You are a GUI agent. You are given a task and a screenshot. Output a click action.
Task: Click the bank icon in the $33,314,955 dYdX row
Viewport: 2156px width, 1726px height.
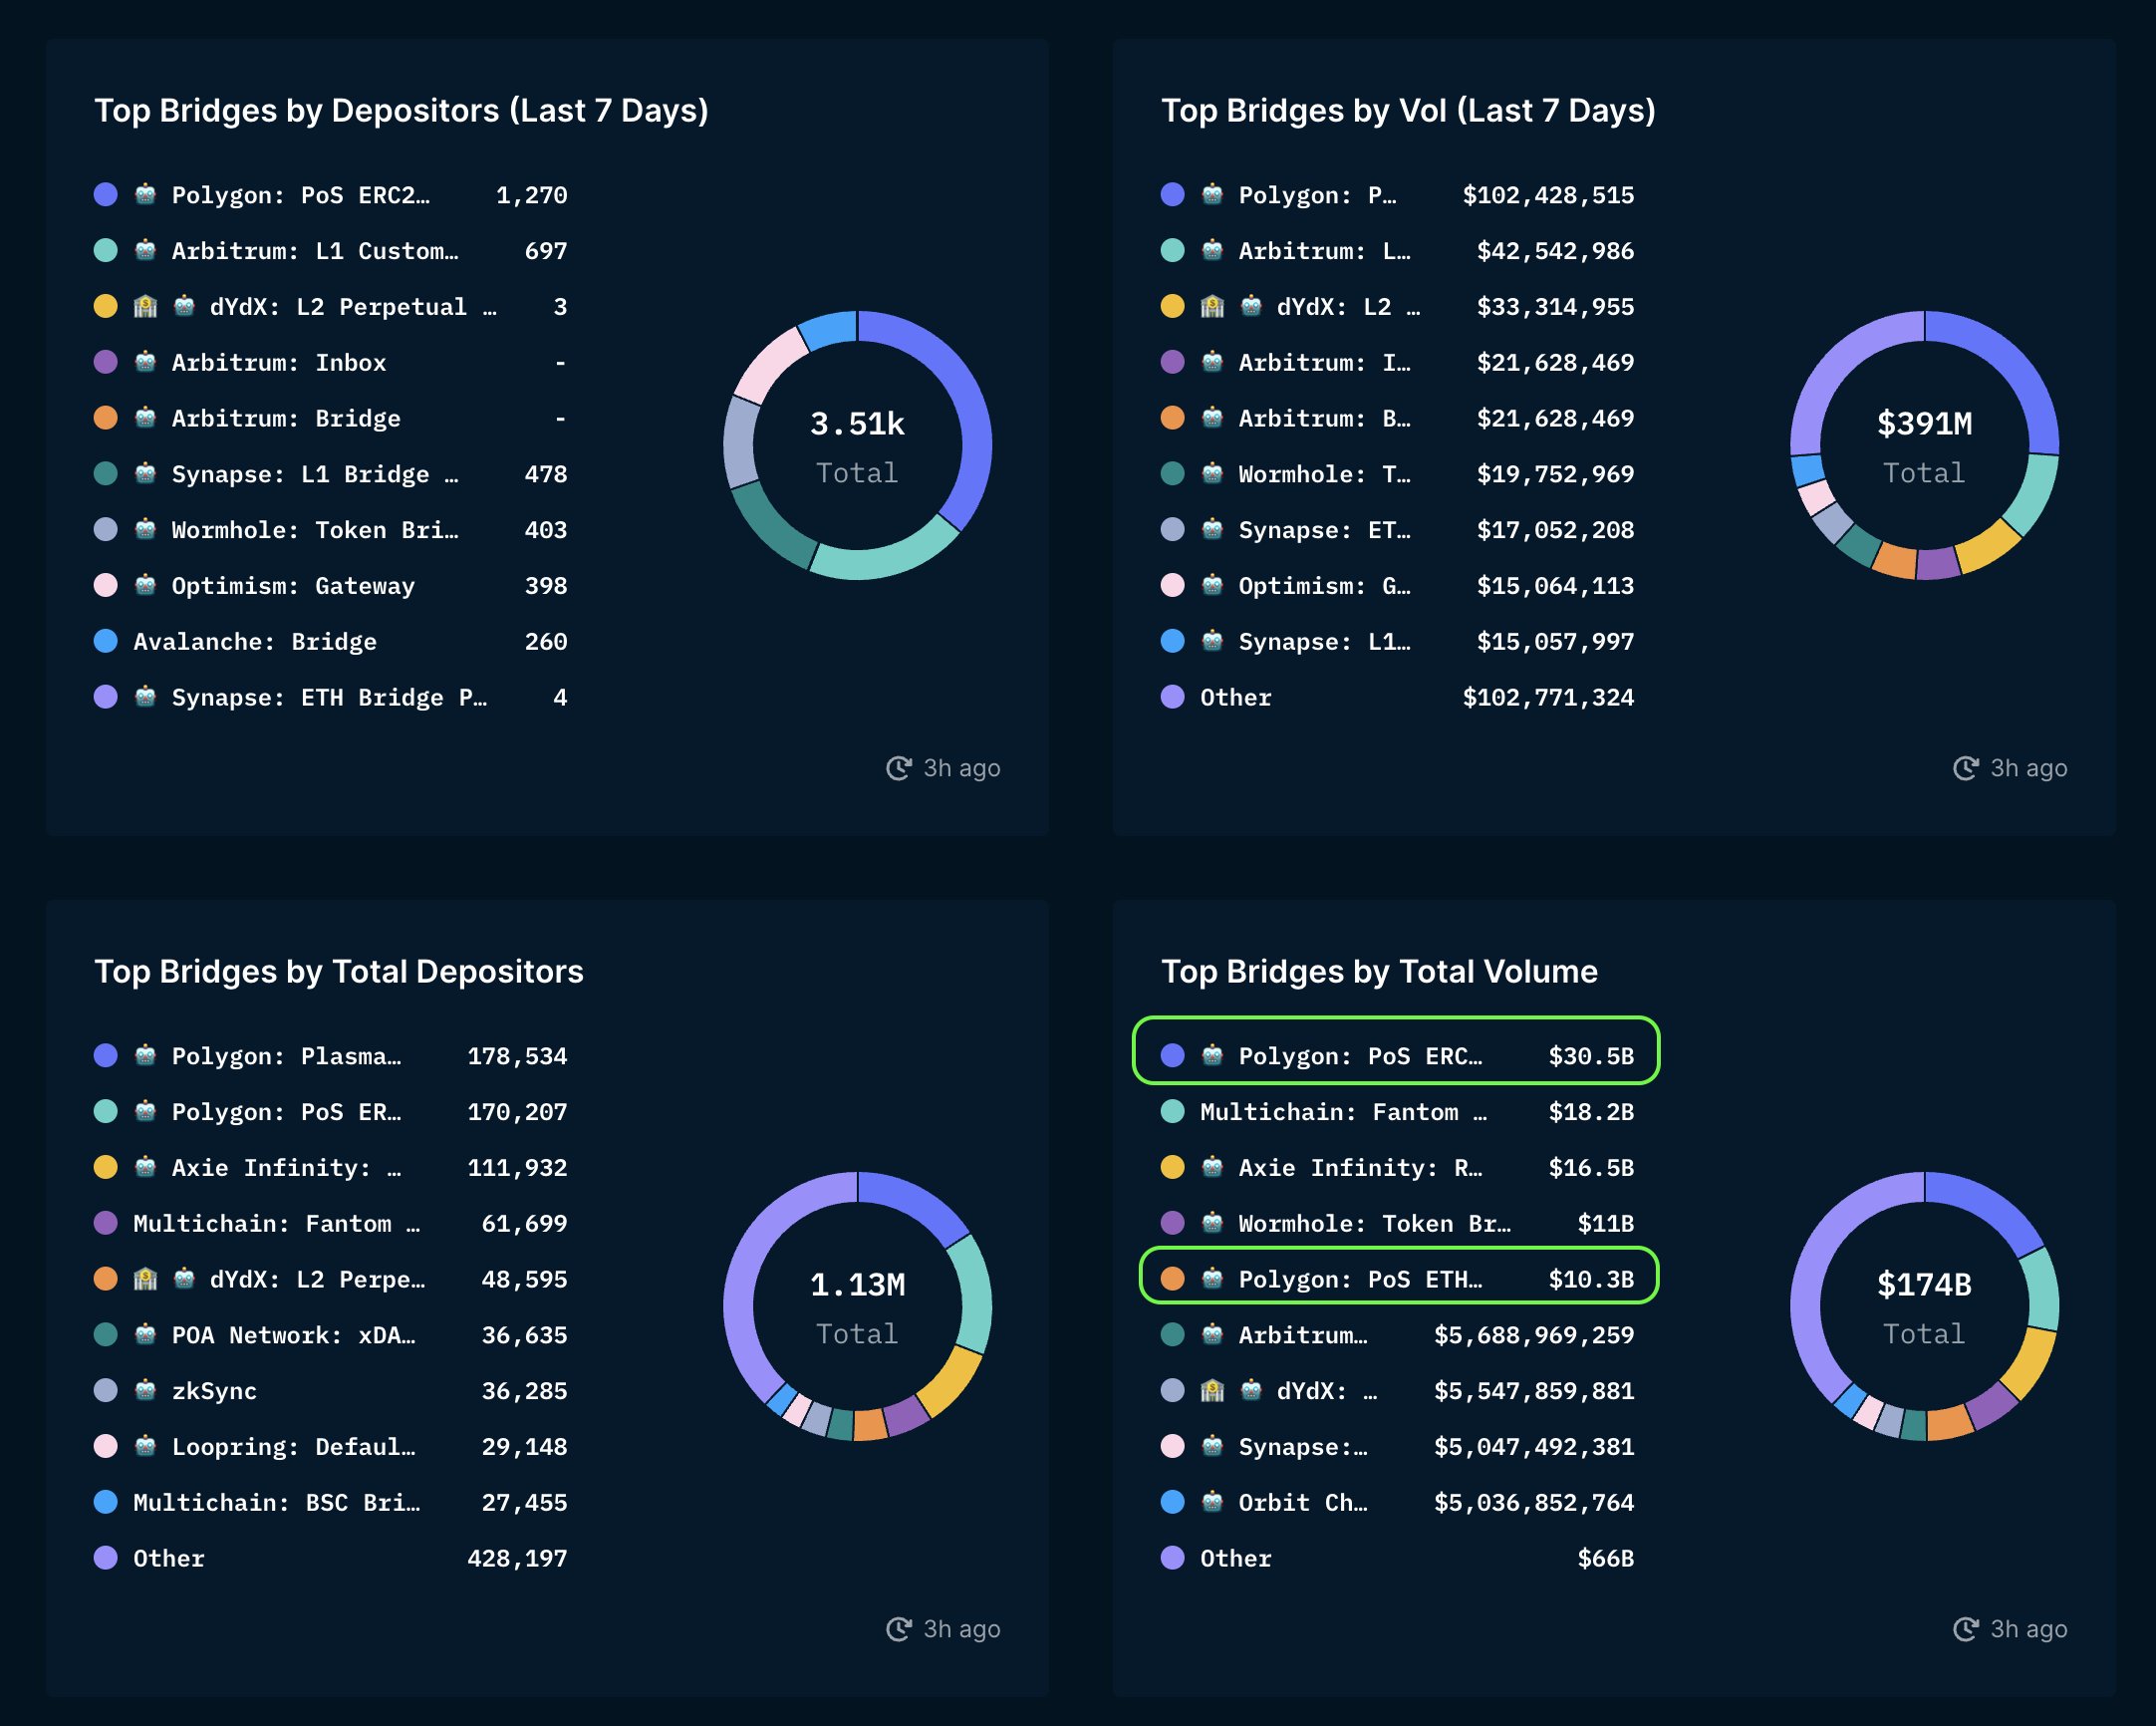pos(1212,306)
